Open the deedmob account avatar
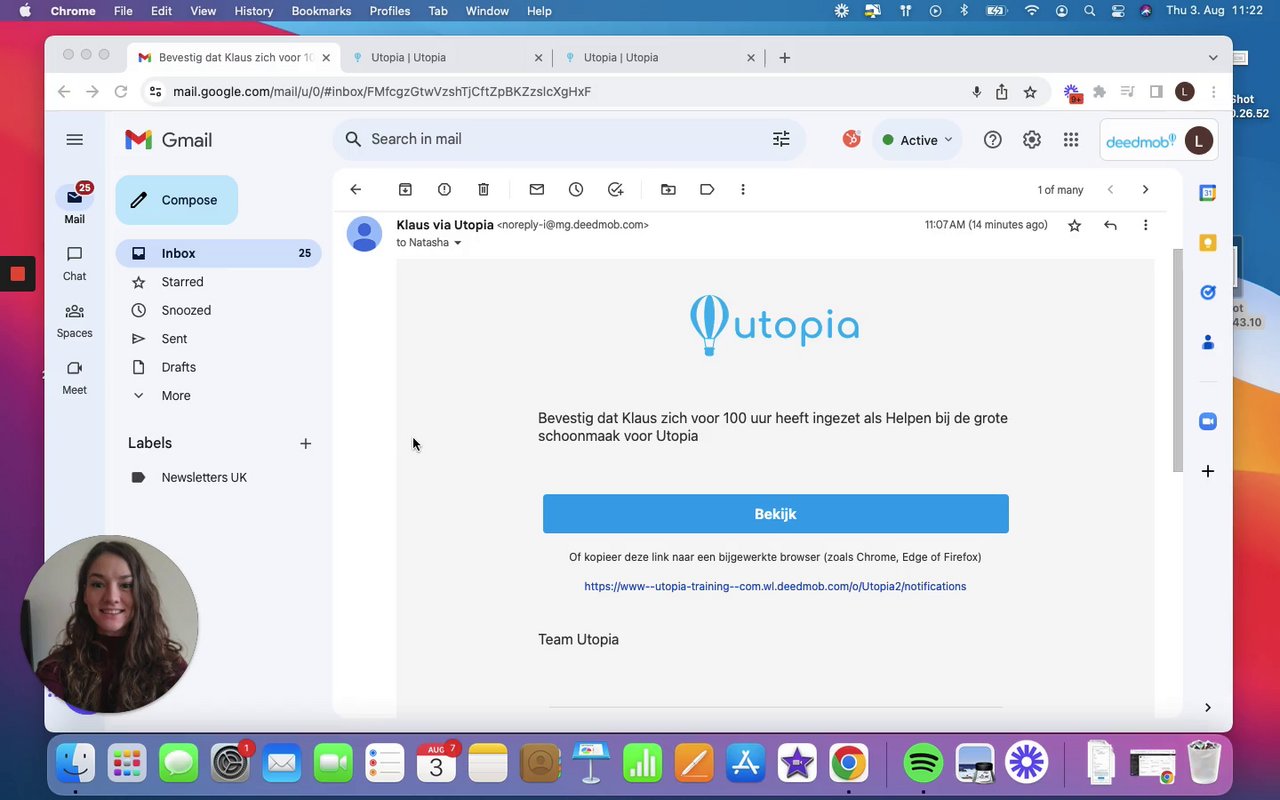 pyautogui.click(x=1199, y=141)
